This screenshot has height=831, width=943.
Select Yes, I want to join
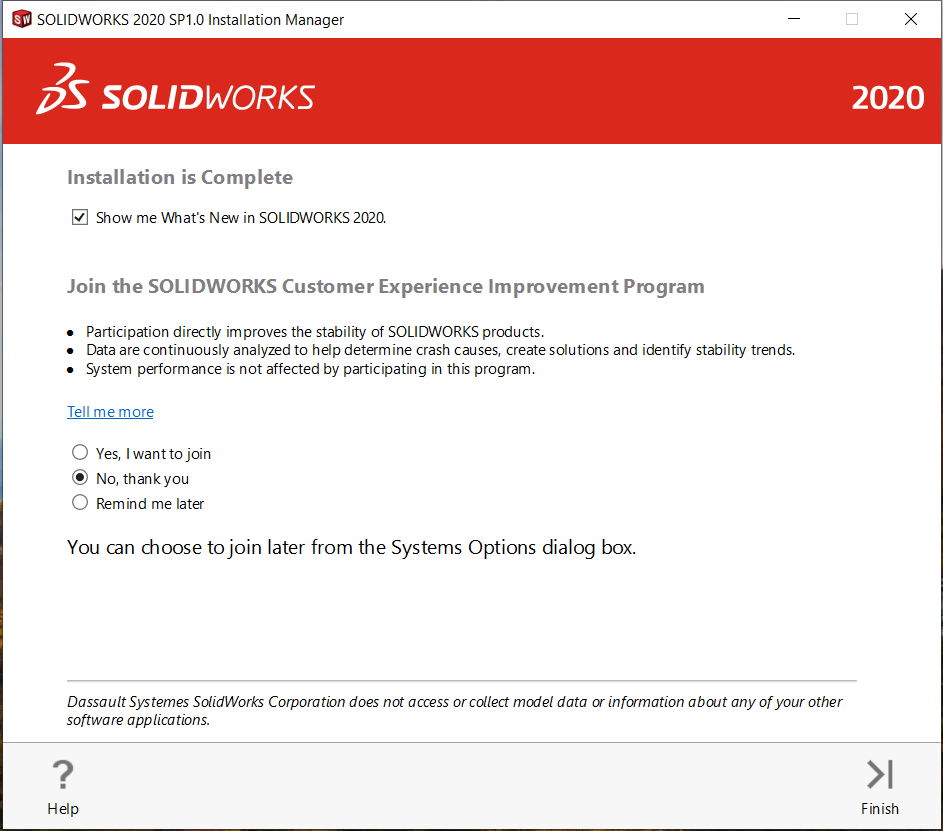pyautogui.click(x=80, y=452)
